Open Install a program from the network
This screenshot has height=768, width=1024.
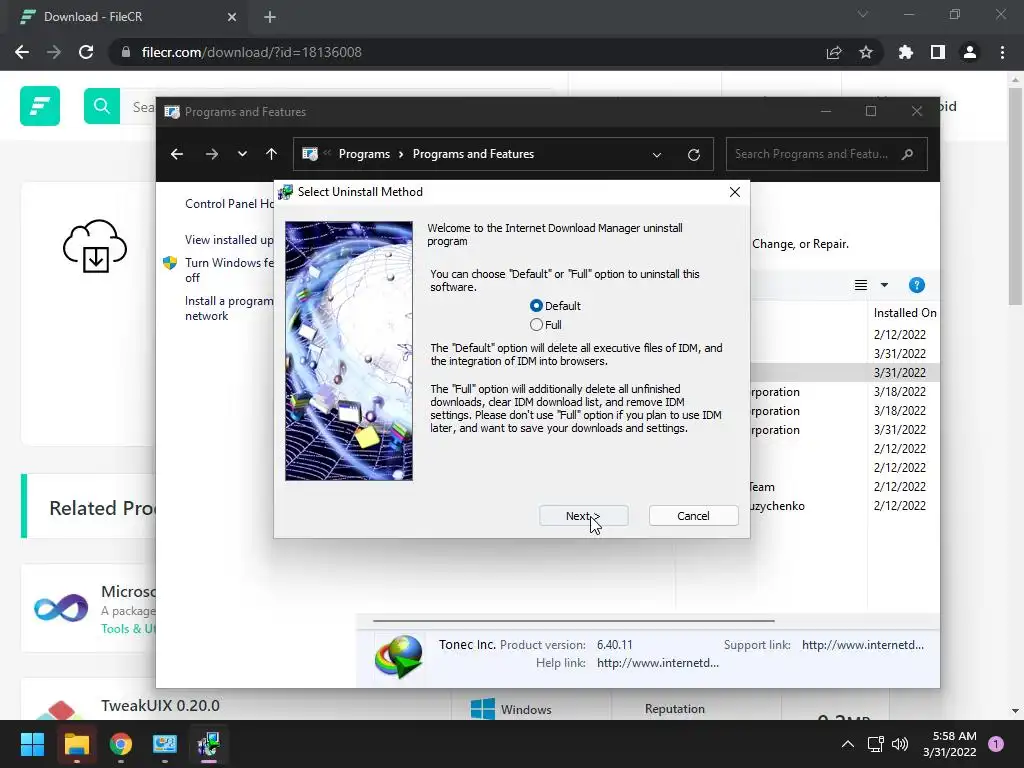[x=229, y=308]
